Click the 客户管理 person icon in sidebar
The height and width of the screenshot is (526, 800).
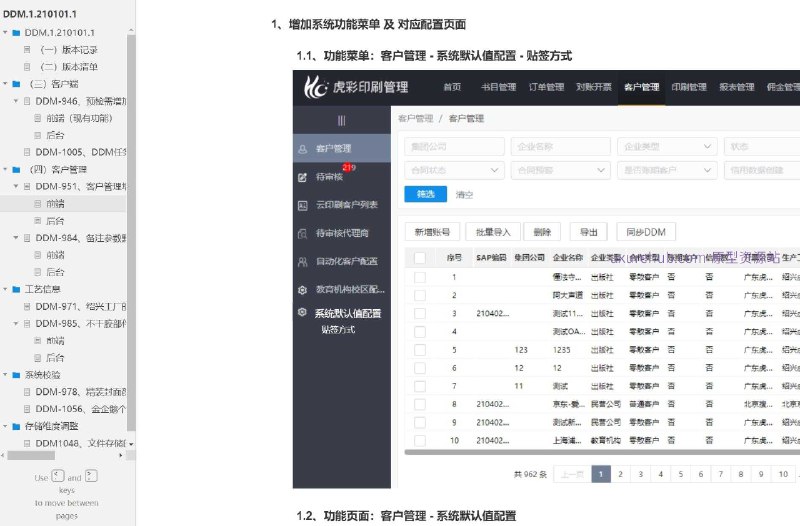[303, 149]
